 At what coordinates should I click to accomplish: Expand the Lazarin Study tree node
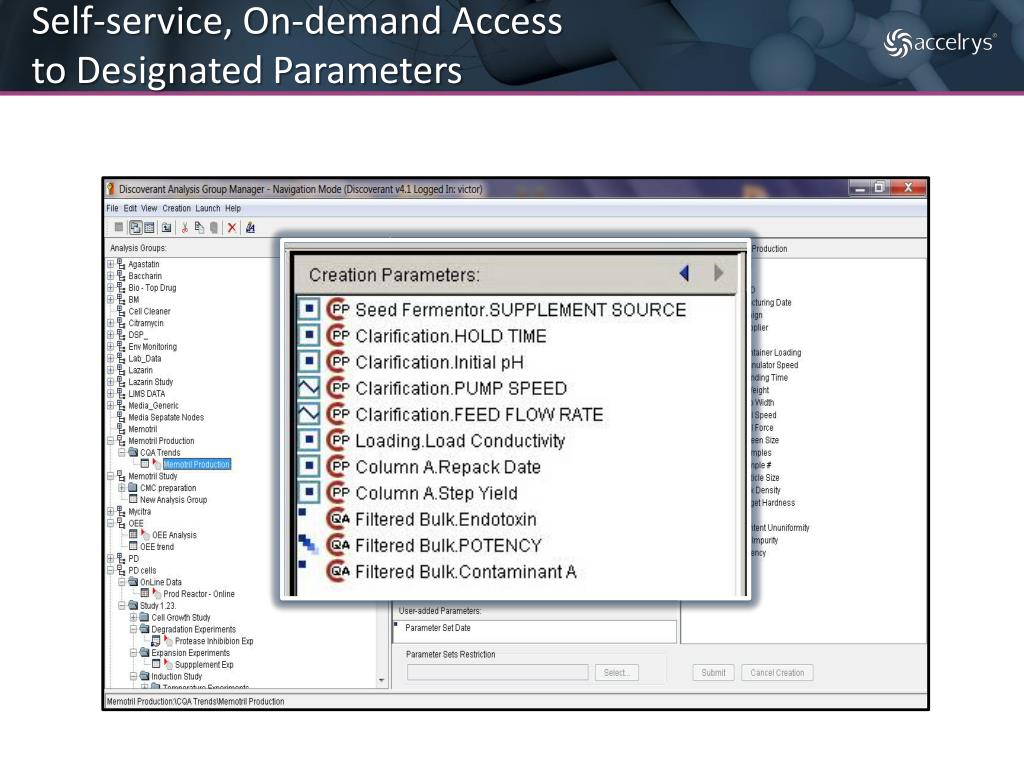coord(111,382)
